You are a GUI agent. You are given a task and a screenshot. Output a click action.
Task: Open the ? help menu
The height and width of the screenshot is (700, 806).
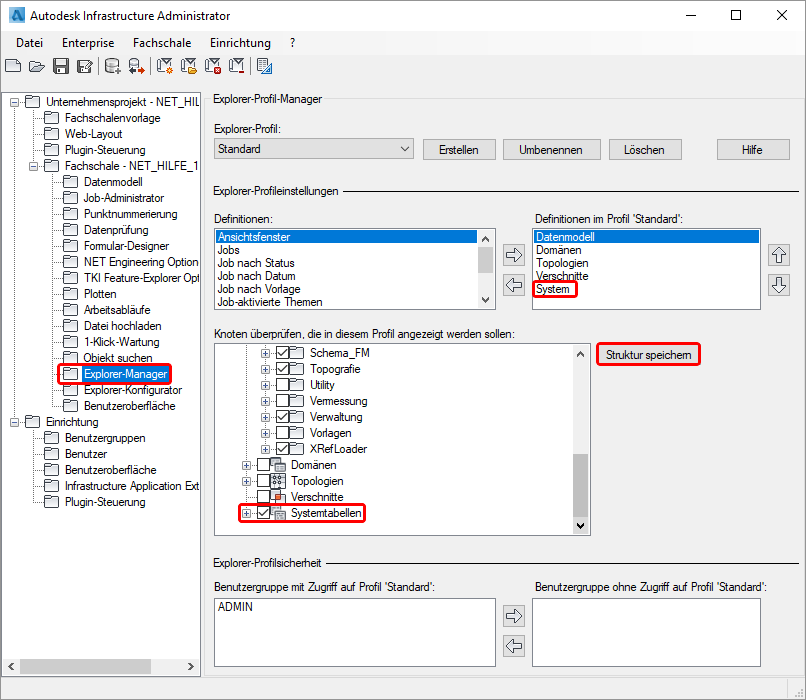[x=292, y=43]
